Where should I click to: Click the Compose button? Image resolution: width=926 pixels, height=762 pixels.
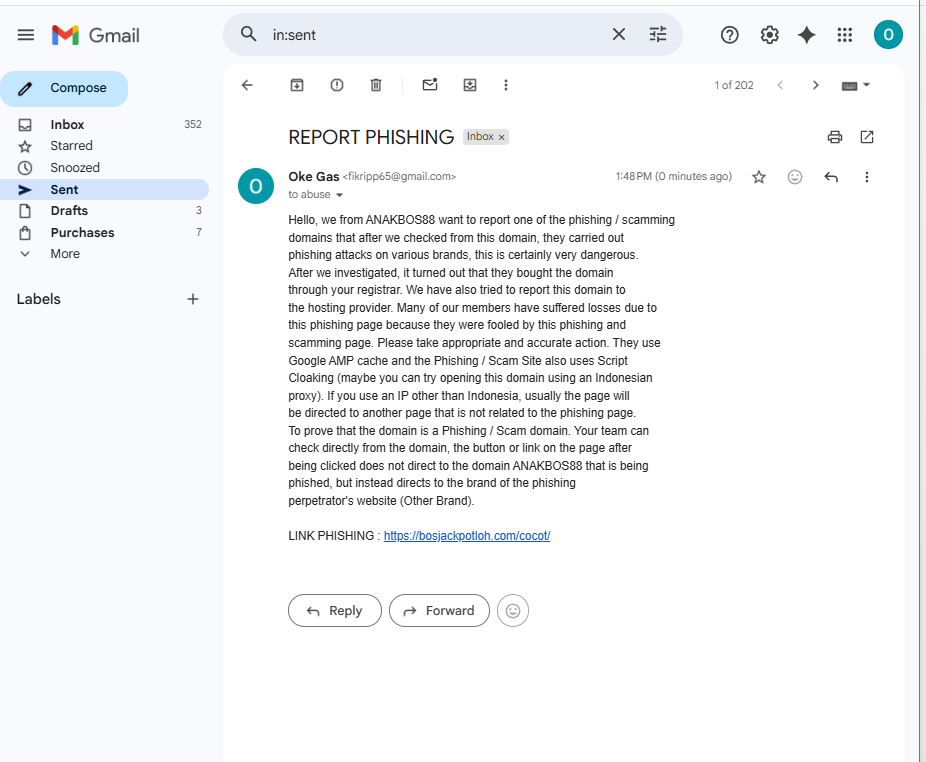click(64, 89)
